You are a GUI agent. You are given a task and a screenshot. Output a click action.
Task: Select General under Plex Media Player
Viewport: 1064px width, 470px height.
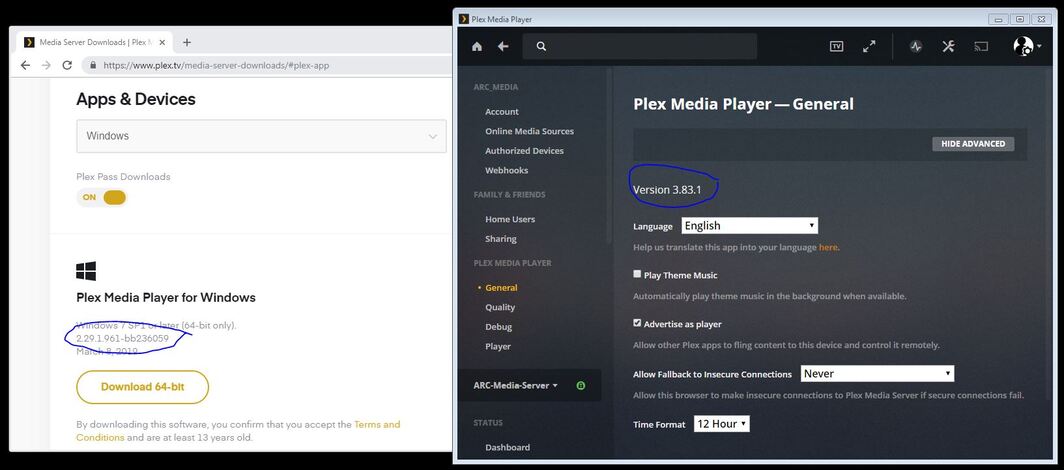click(501, 288)
